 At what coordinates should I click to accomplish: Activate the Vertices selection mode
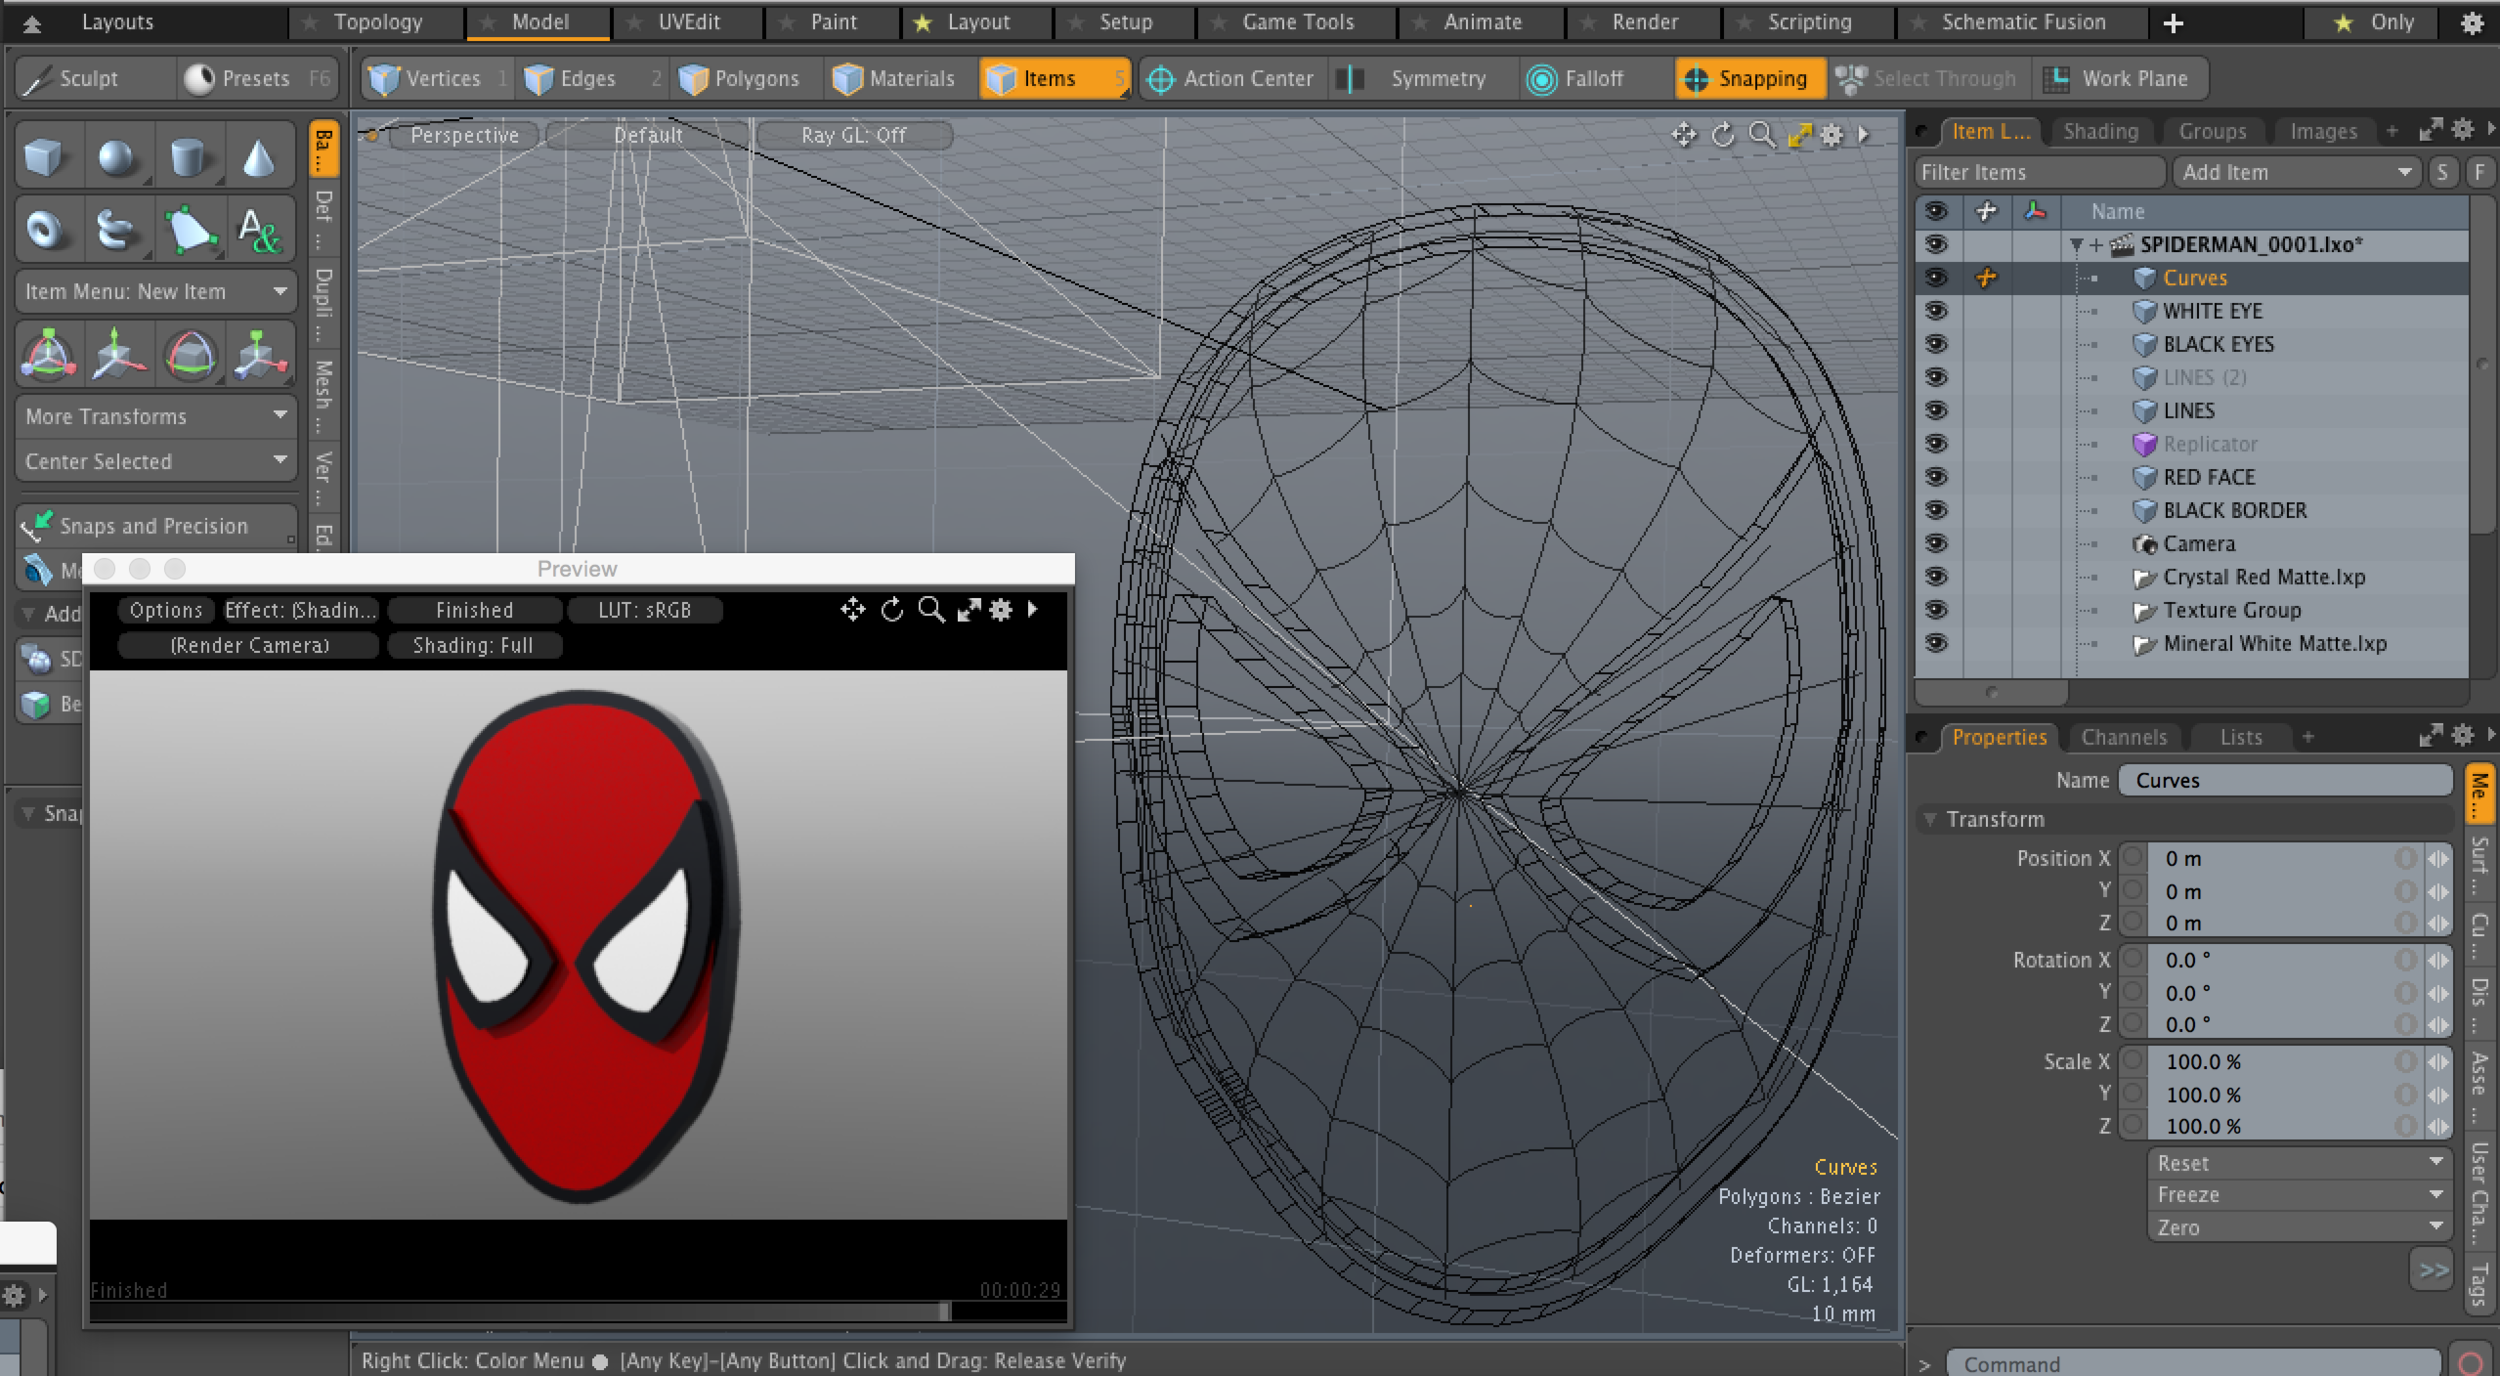(x=435, y=78)
